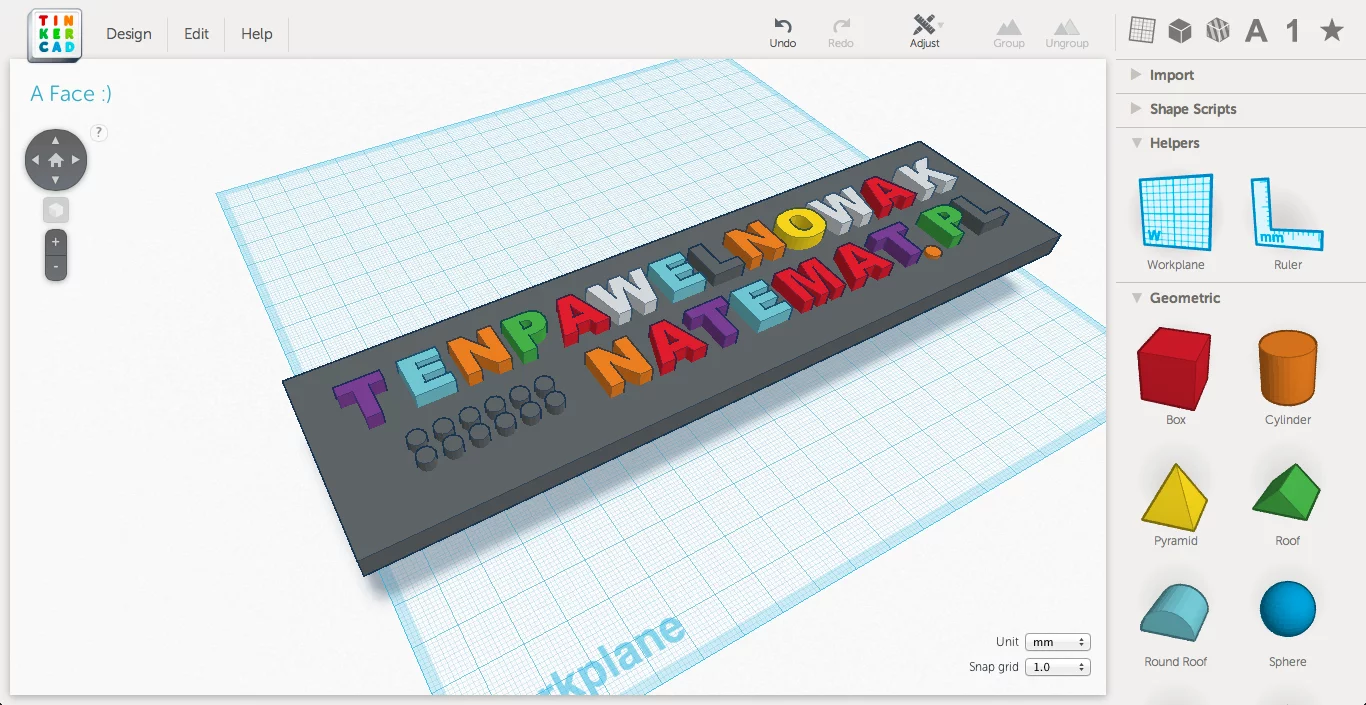This screenshot has height=705, width=1366.
Task: Open the Design menu
Action: 129,34
